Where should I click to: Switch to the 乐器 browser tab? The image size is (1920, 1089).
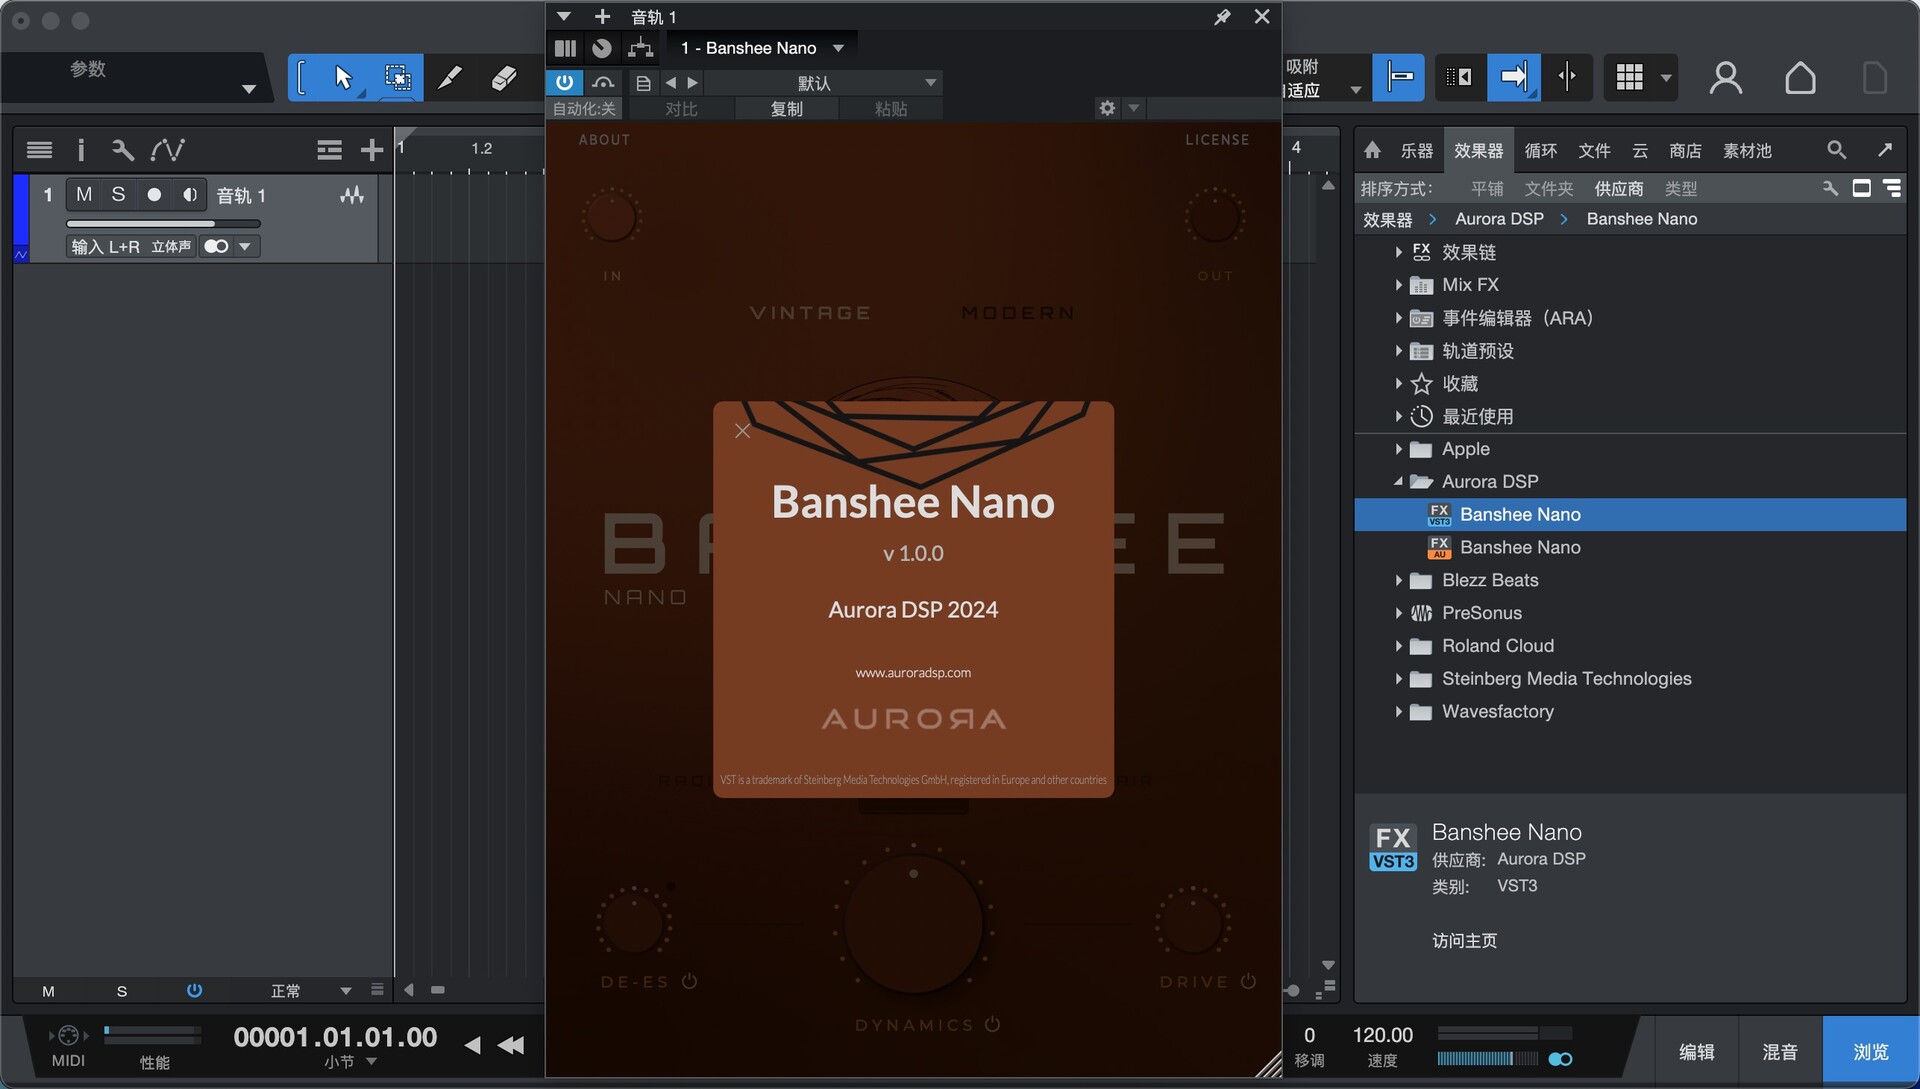(x=1416, y=150)
